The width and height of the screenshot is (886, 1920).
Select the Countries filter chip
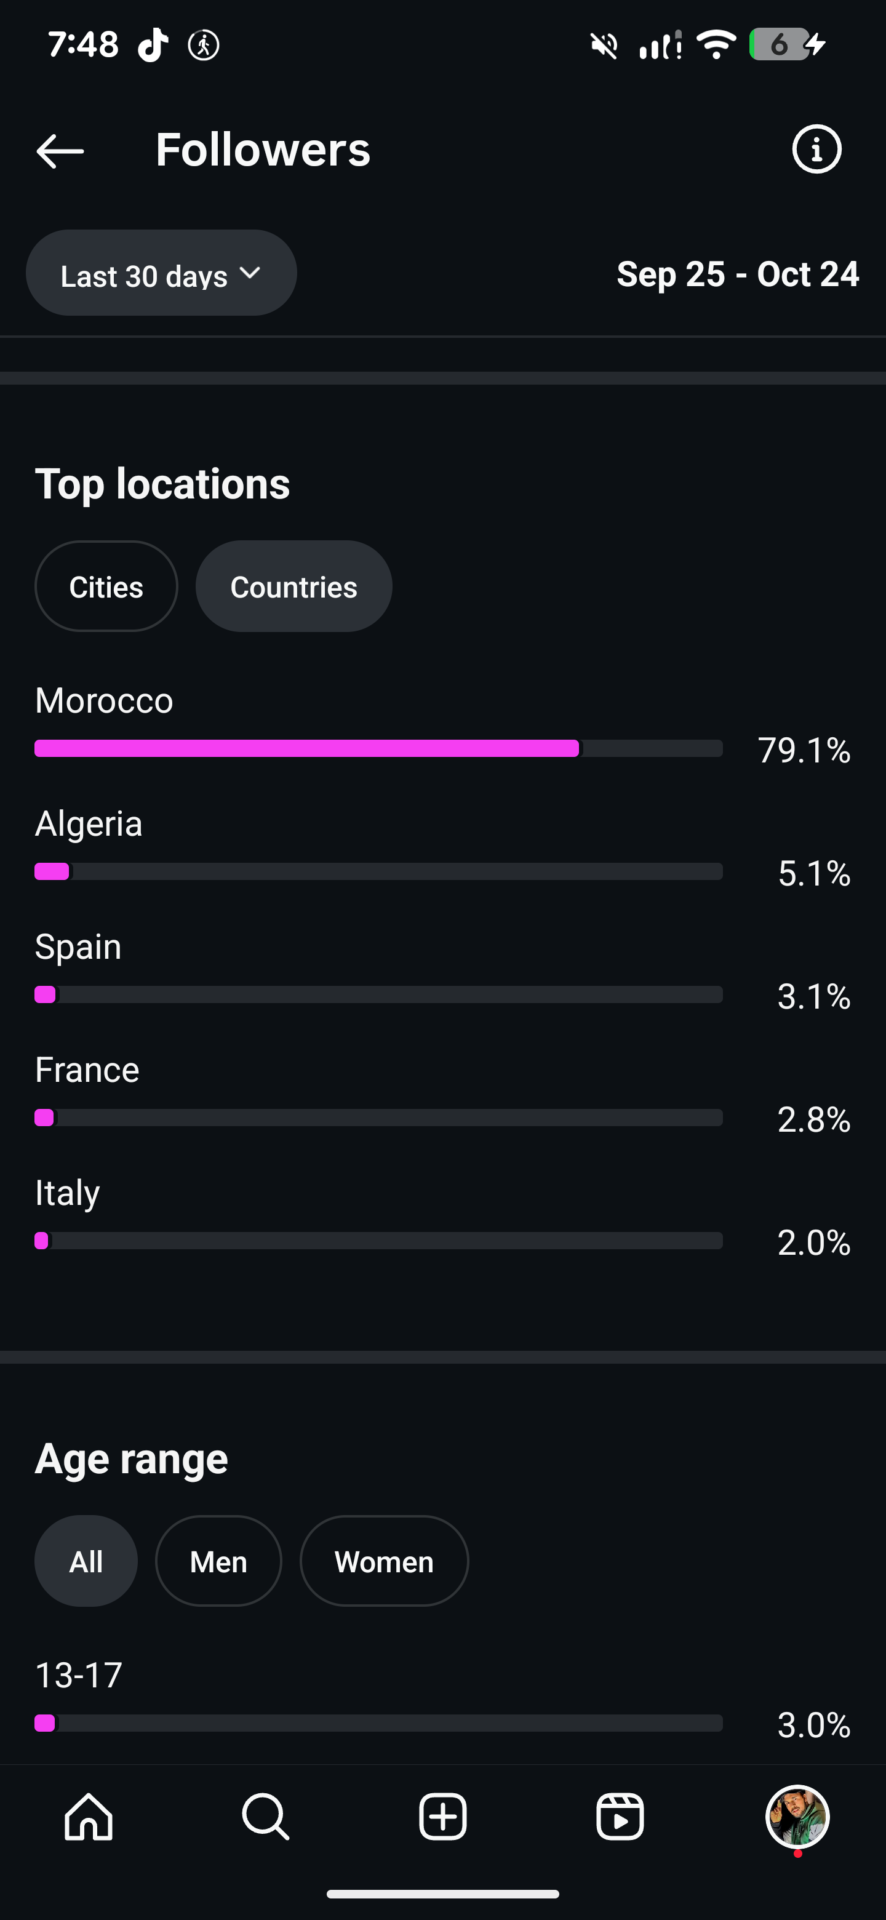tap(293, 587)
